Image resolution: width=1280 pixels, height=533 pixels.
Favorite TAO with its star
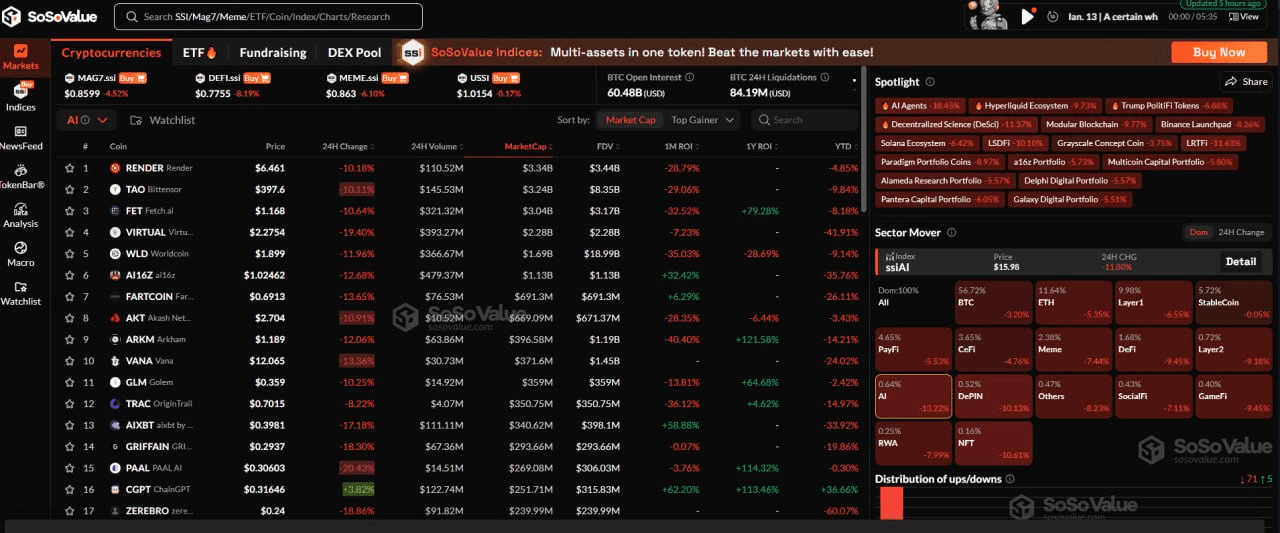pos(69,189)
